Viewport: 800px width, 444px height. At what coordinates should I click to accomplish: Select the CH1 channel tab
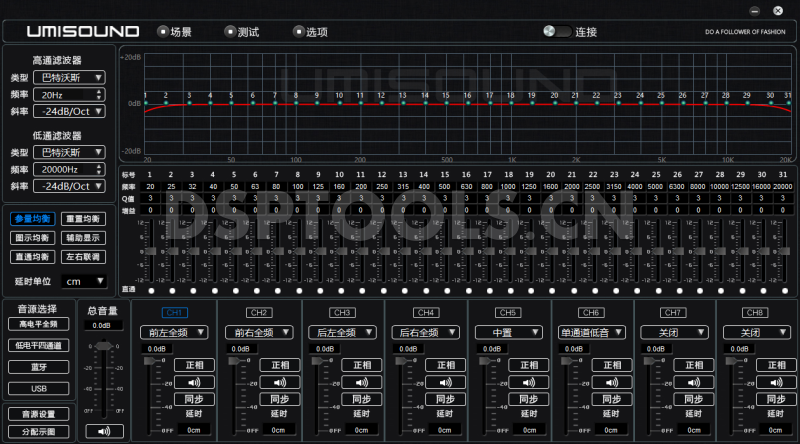[174, 312]
